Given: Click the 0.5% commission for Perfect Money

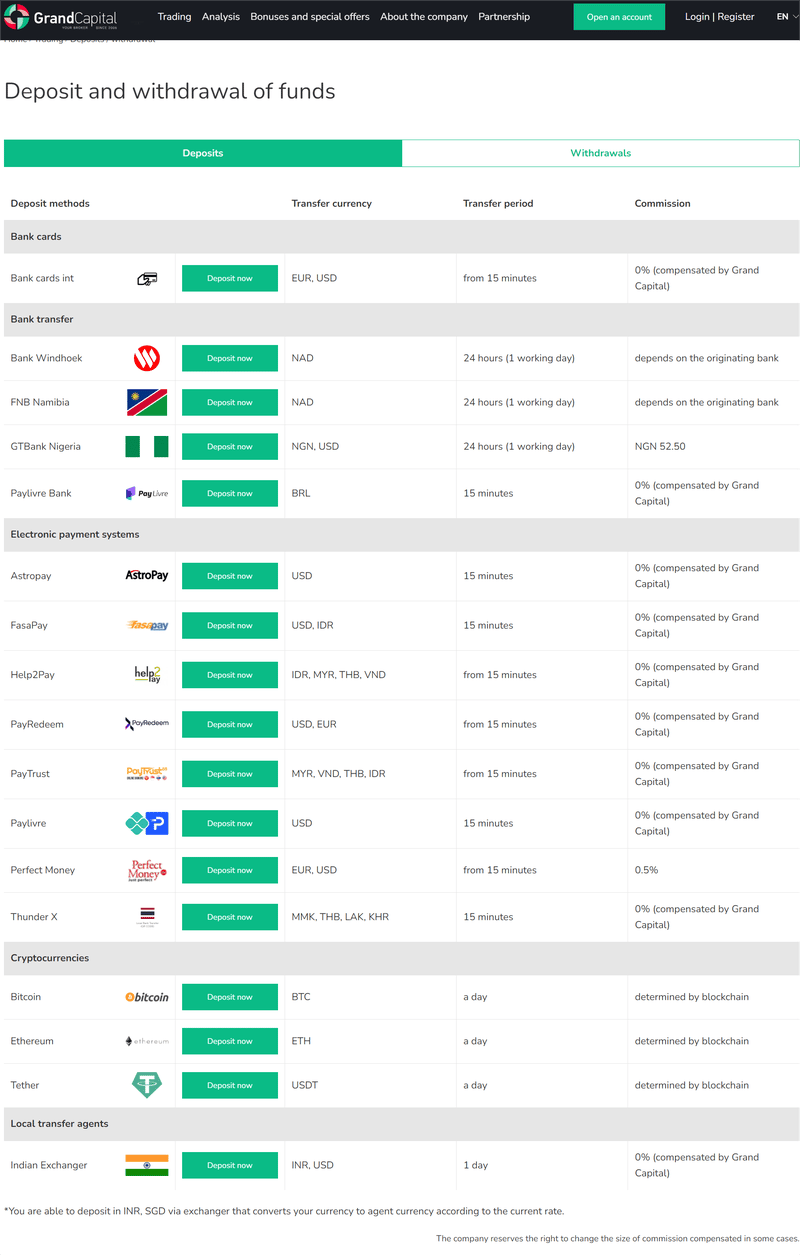Looking at the screenshot, I should 647,870.
